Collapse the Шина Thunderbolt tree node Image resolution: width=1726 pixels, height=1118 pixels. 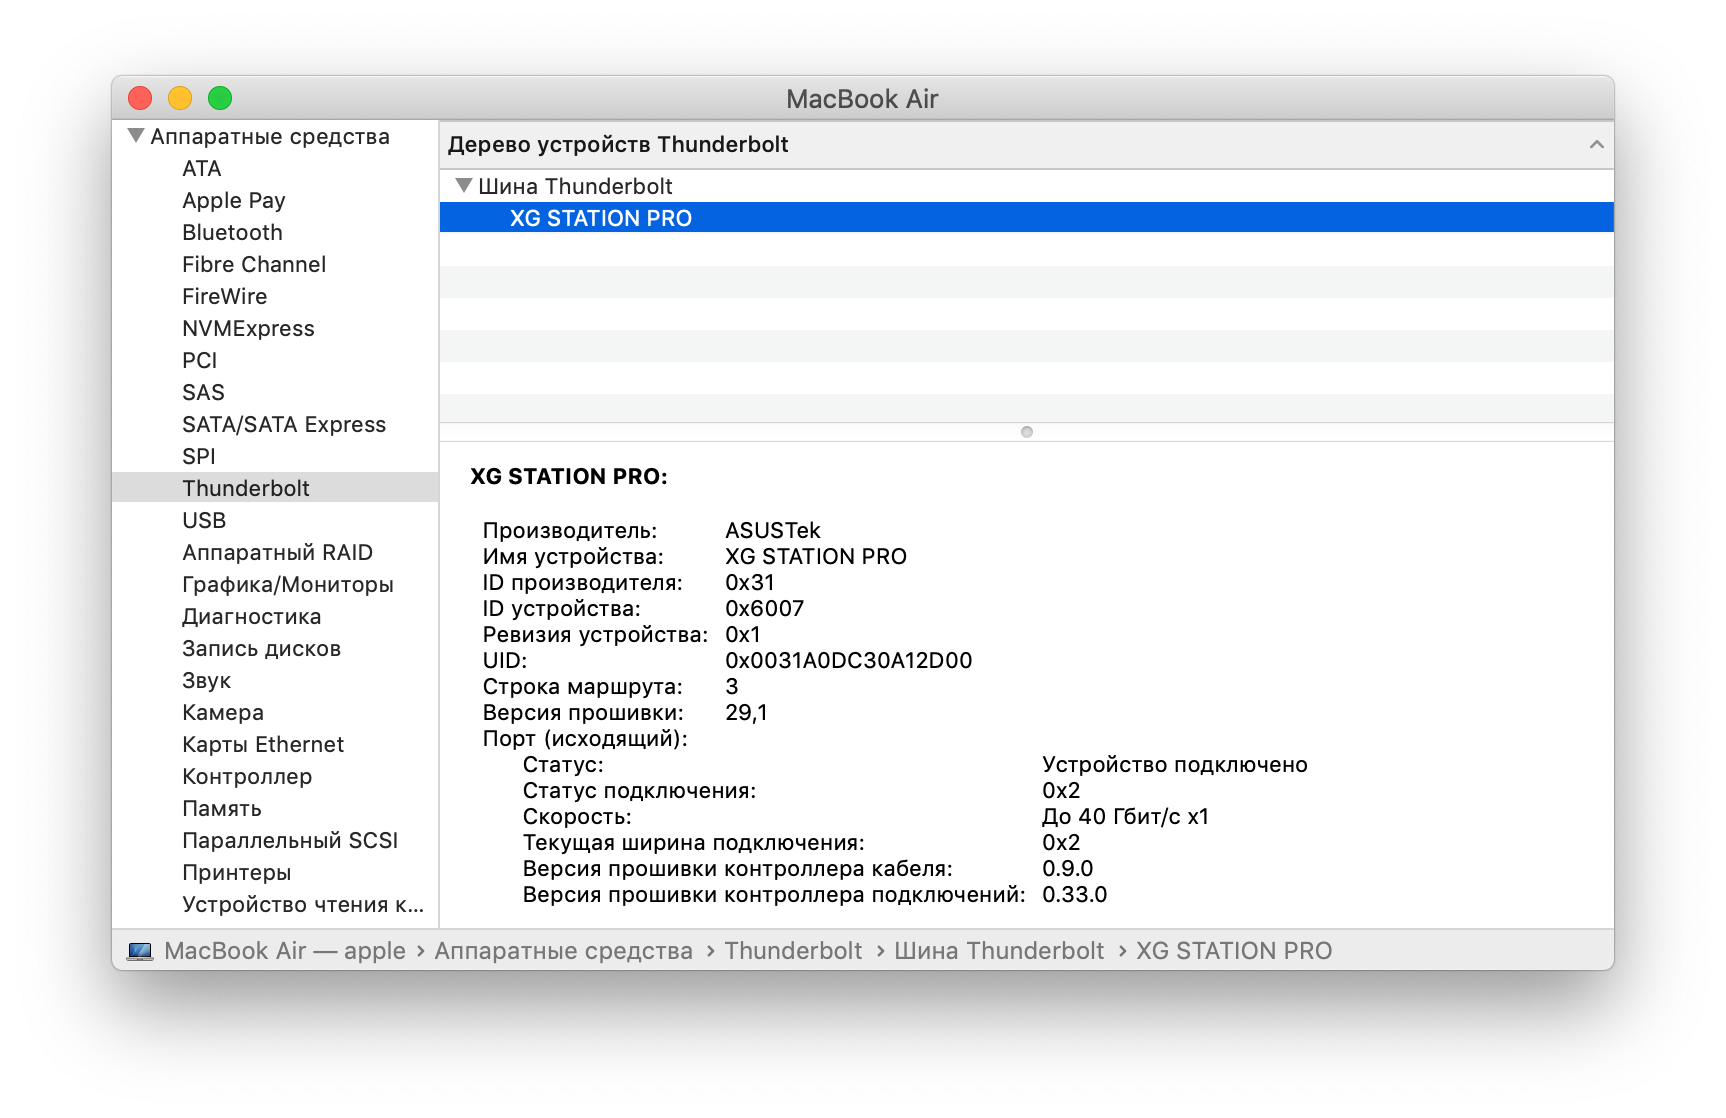point(463,186)
